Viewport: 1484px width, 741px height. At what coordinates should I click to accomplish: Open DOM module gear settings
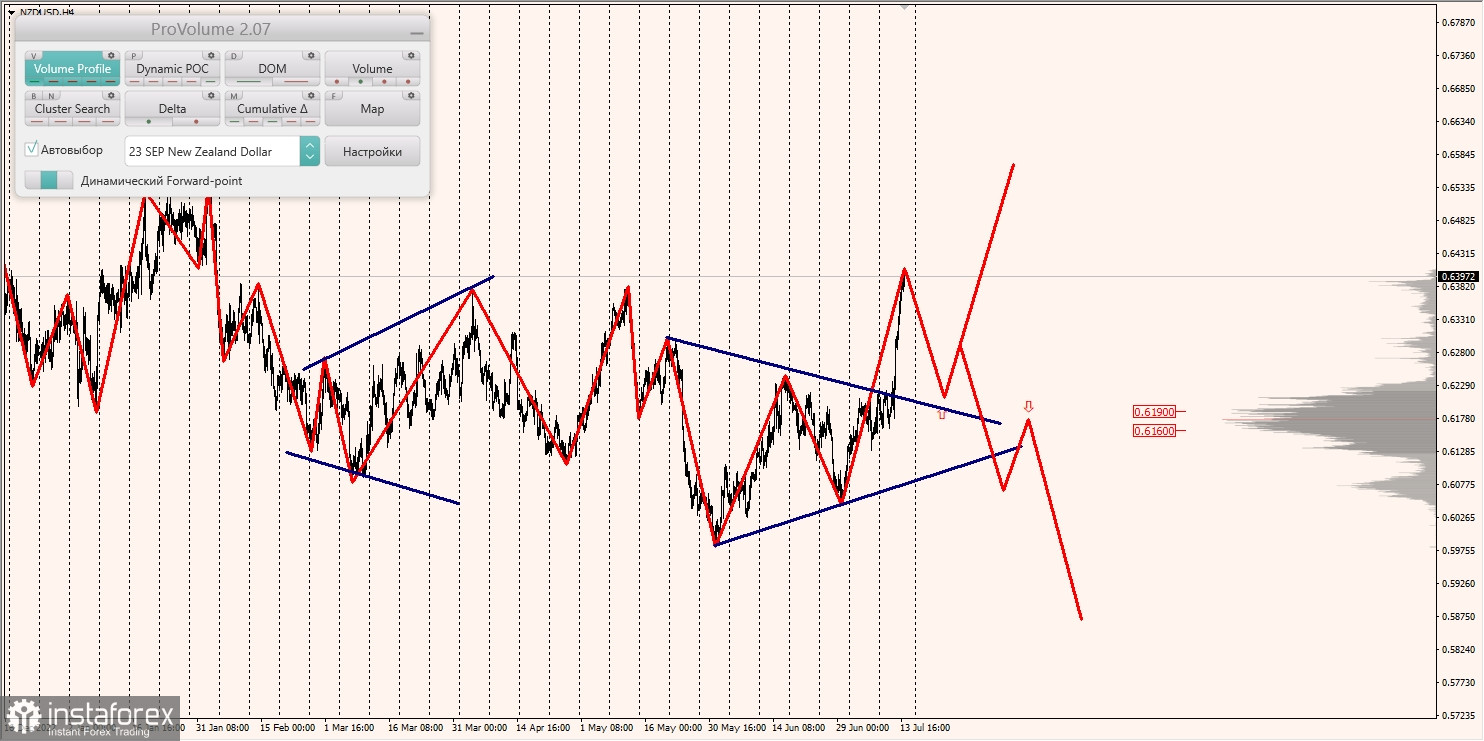coord(311,56)
